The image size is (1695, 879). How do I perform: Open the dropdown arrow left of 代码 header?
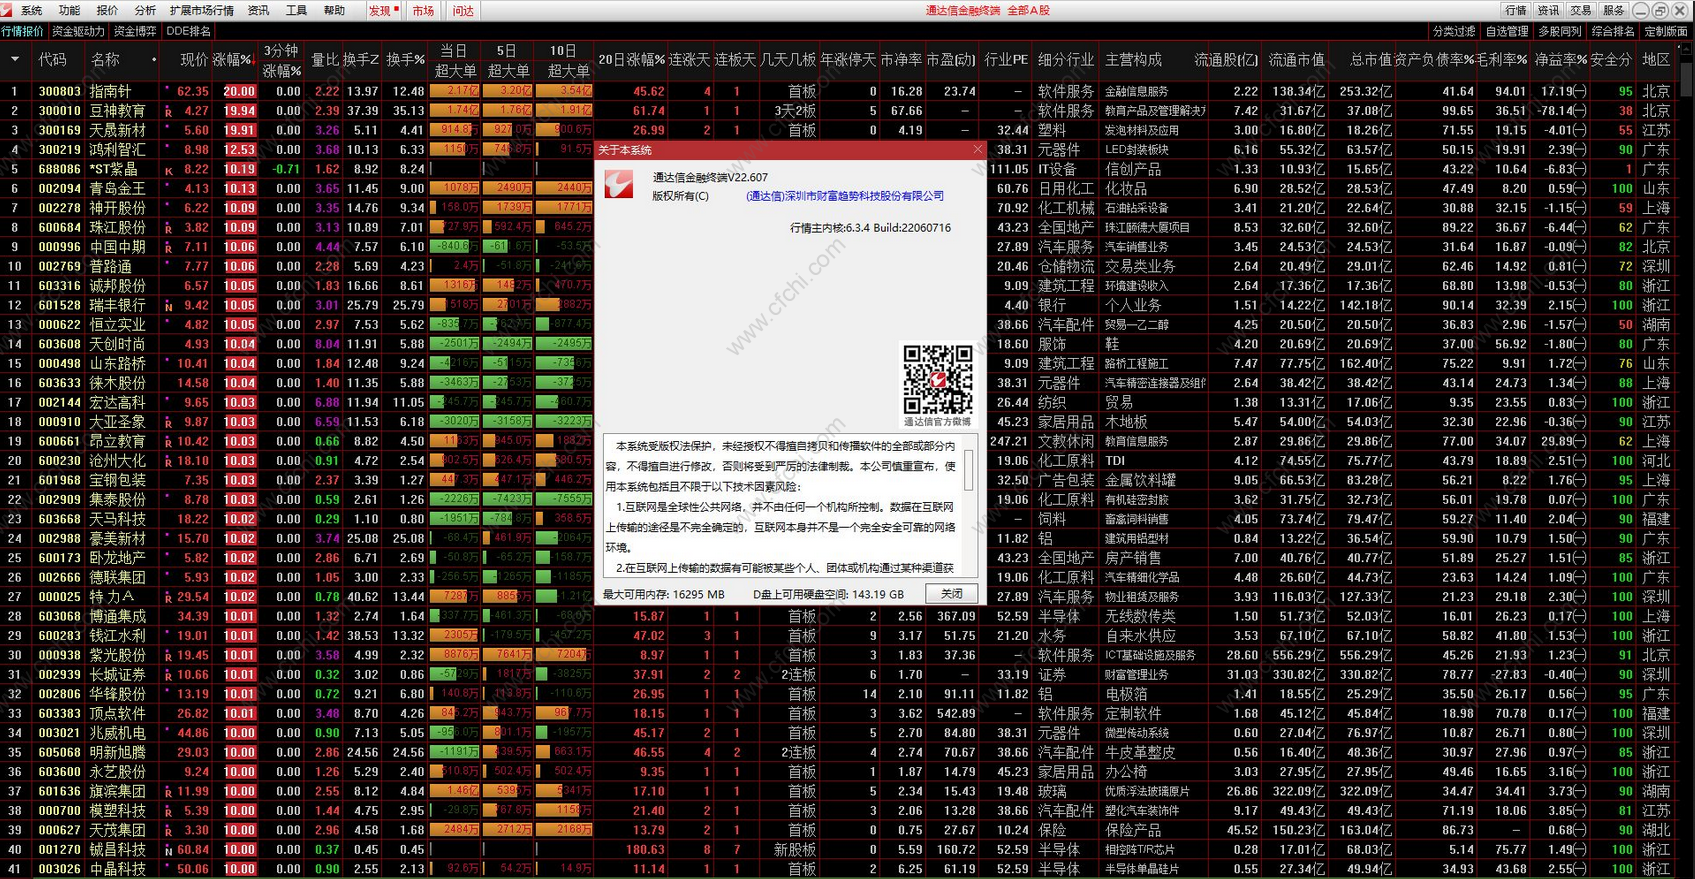15,60
